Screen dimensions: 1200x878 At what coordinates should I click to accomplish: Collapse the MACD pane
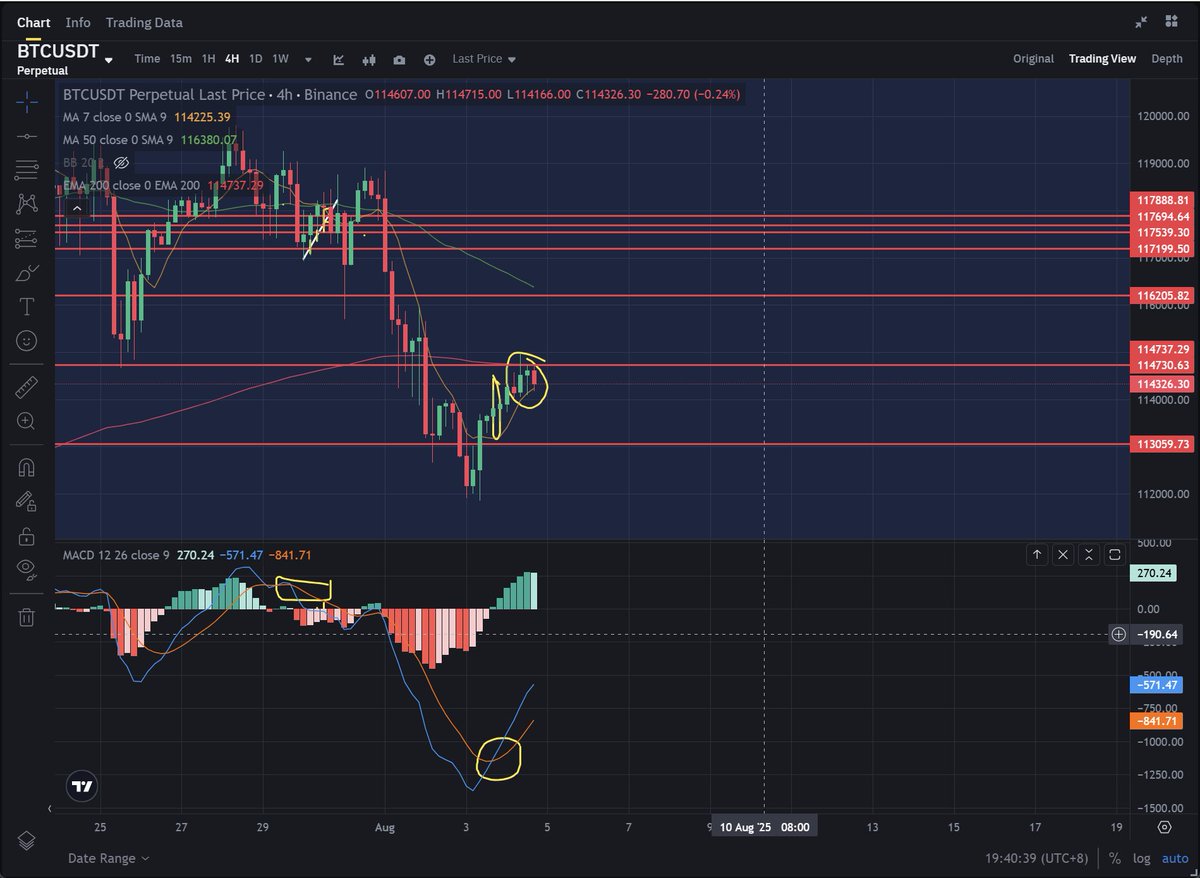click(1089, 554)
